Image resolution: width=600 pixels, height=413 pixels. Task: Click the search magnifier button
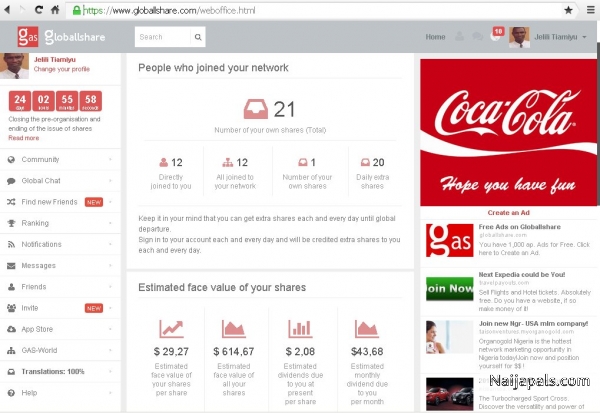tap(198, 37)
